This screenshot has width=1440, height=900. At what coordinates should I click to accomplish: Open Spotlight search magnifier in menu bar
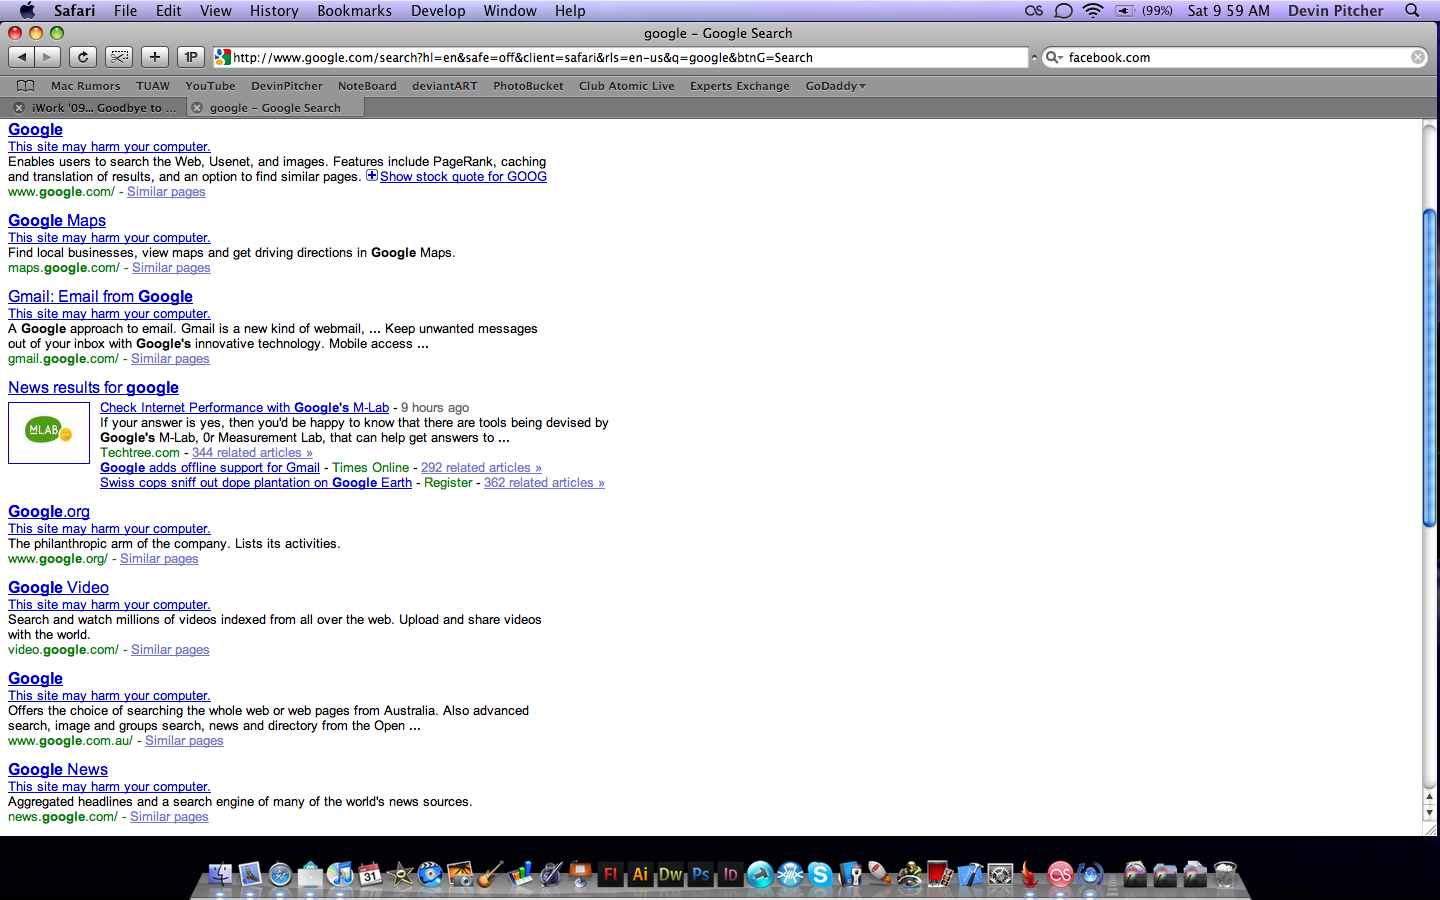1412,10
